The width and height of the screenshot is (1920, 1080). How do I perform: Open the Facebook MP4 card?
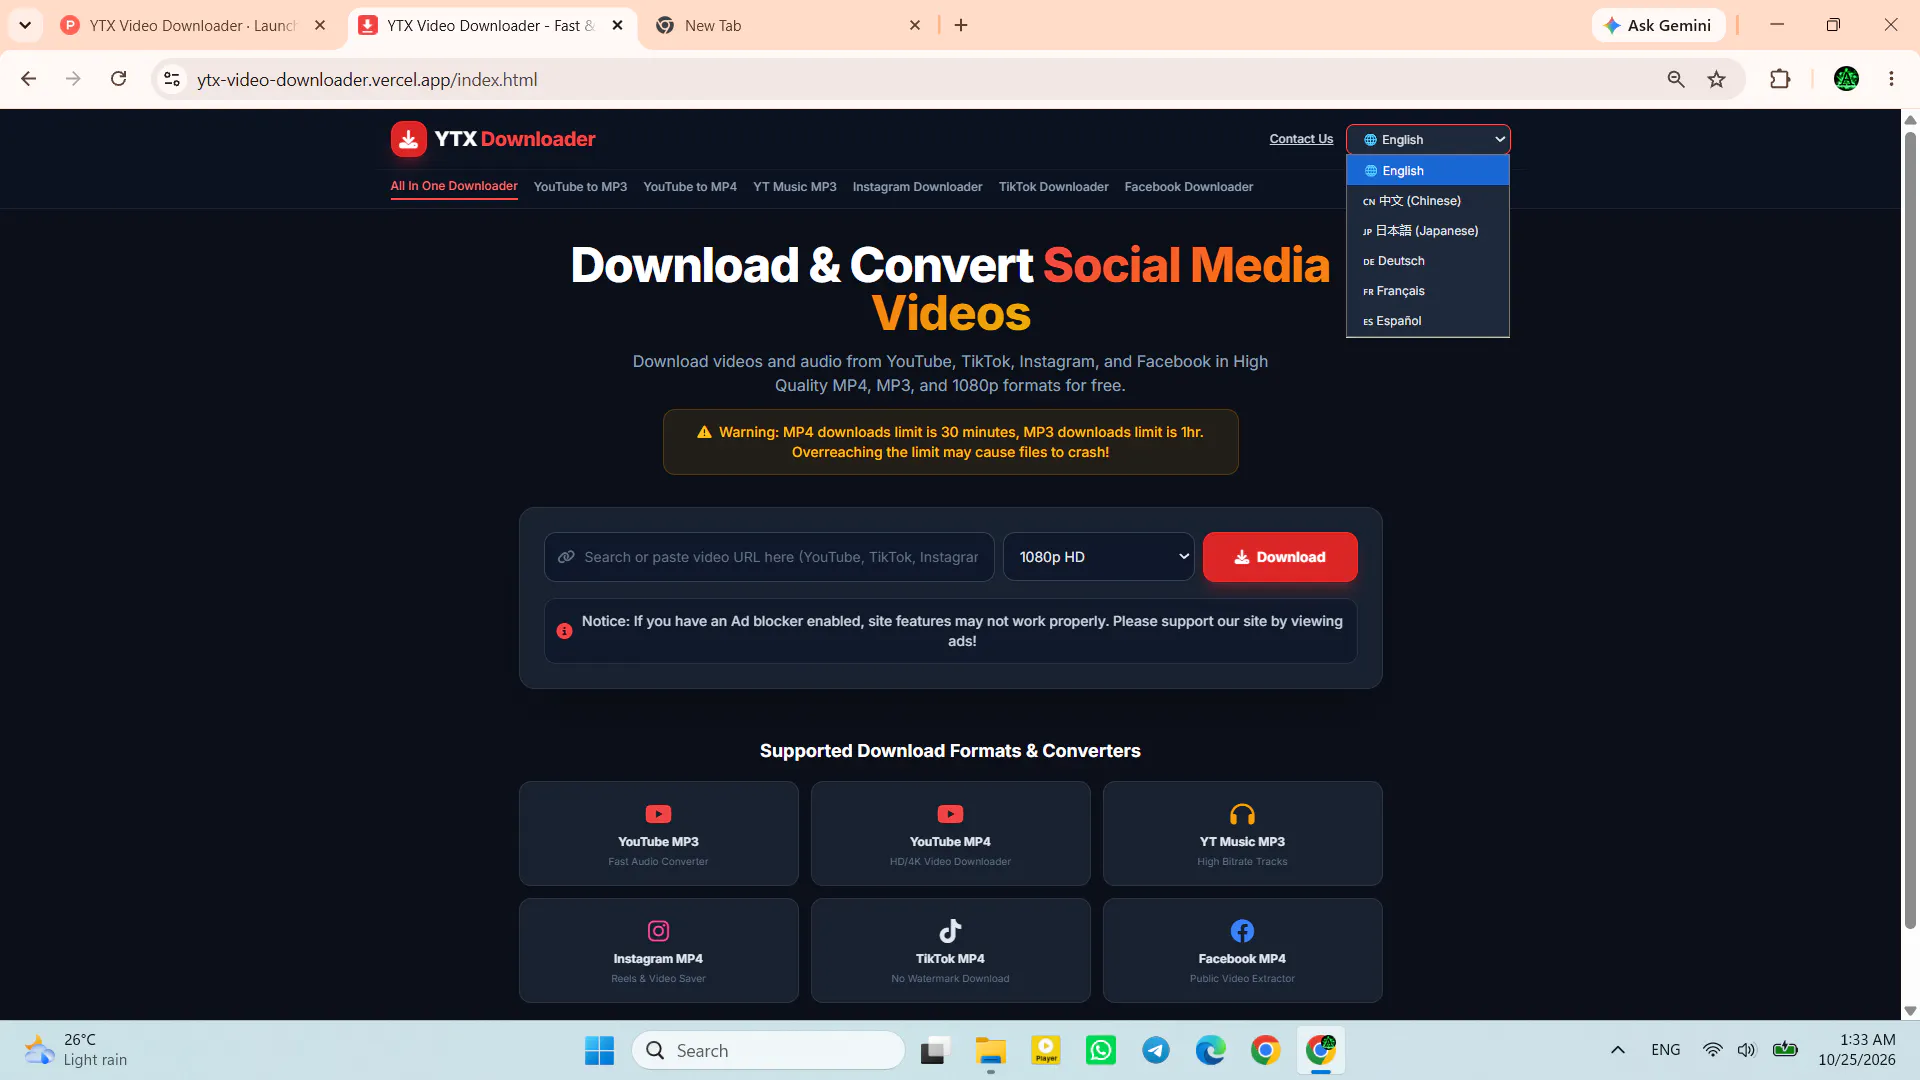point(1242,950)
